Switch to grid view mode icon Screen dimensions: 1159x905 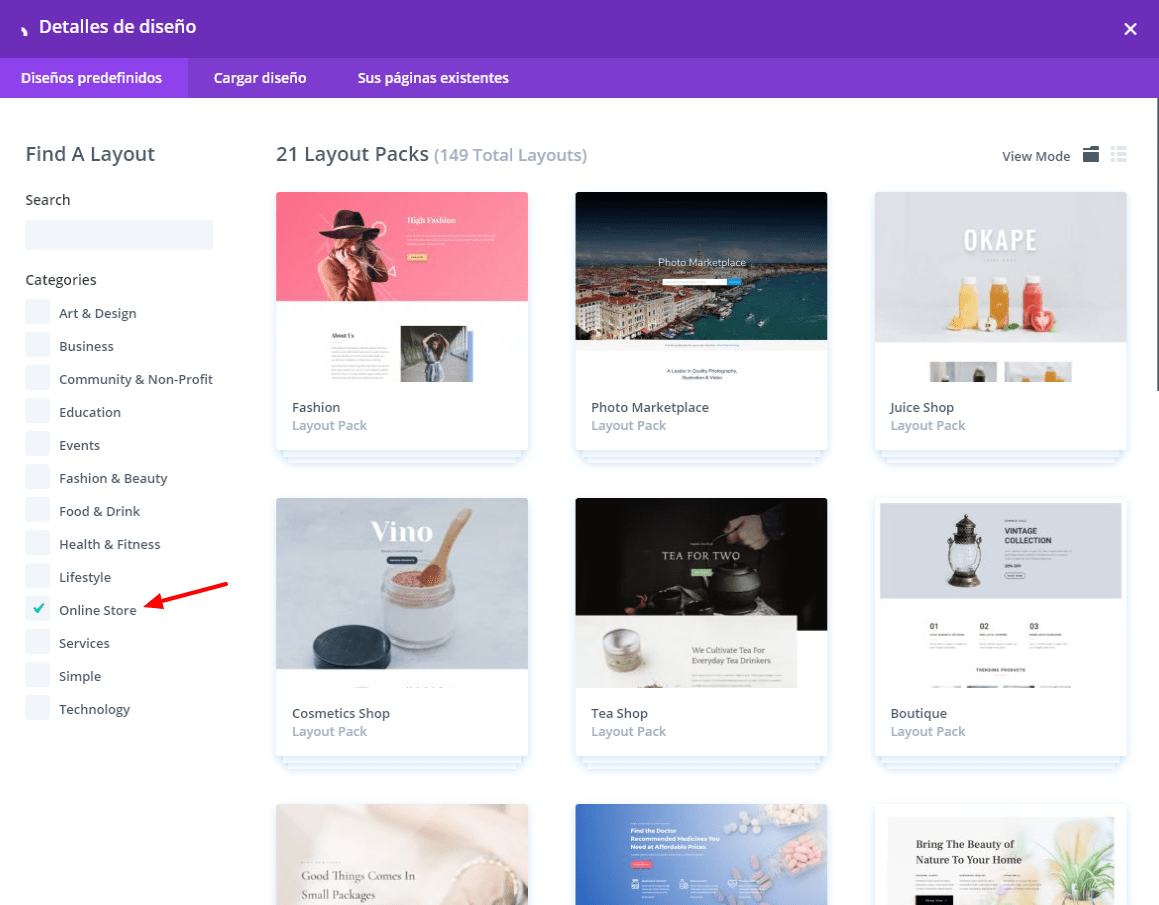point(1090,155)
